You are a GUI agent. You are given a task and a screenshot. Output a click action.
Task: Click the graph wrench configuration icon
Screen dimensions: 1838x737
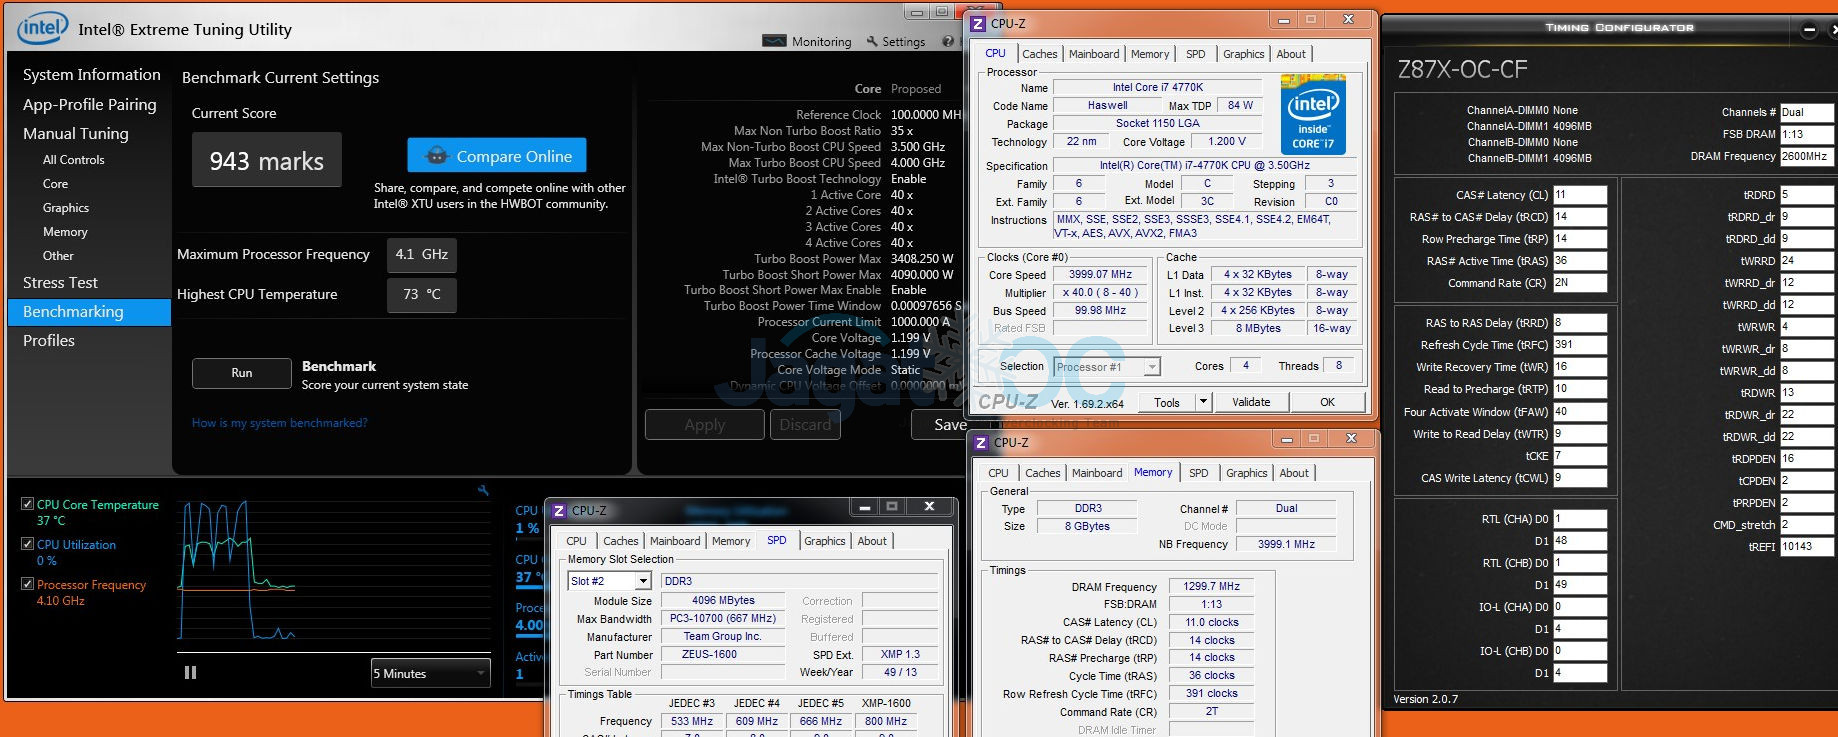(483, 490)
